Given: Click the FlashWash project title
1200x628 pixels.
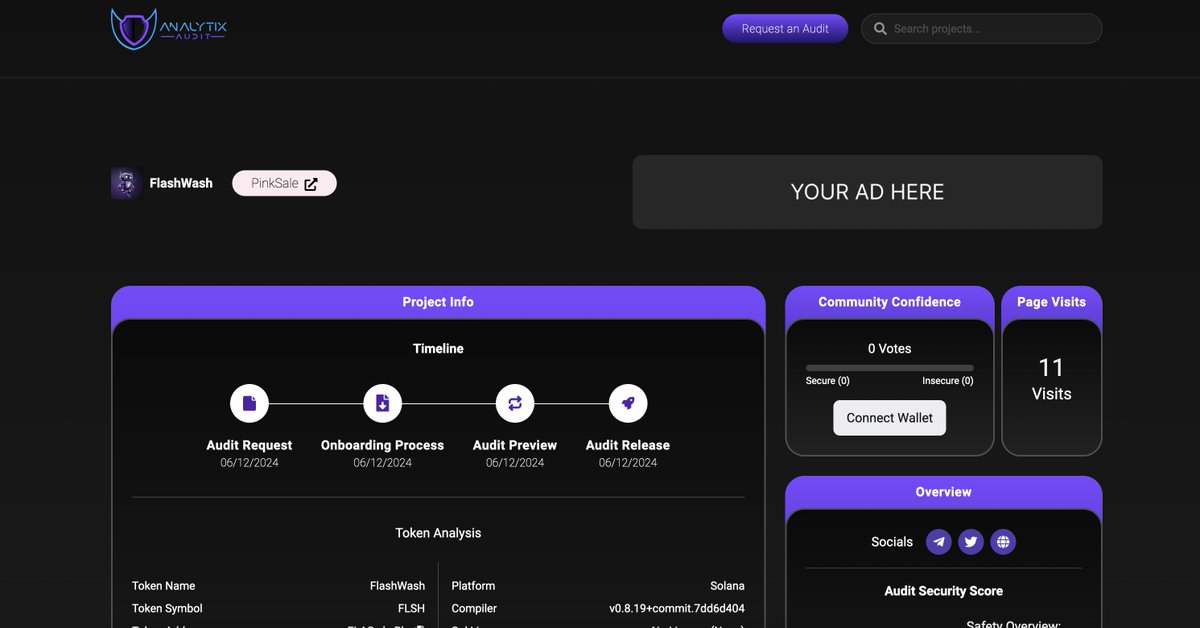Looking at the screenshot, I should (x=181, y=183).
